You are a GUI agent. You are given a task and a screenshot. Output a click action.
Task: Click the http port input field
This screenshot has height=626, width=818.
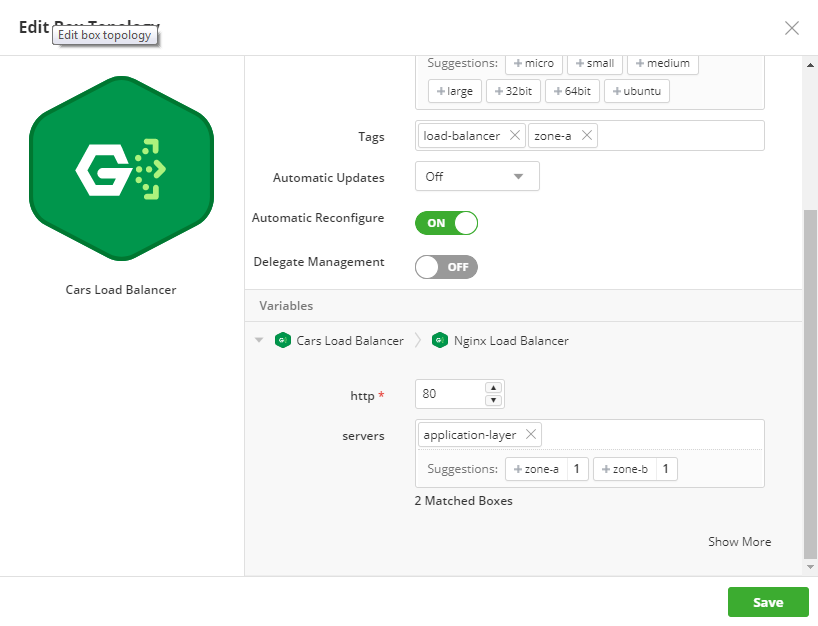(460, 394)
